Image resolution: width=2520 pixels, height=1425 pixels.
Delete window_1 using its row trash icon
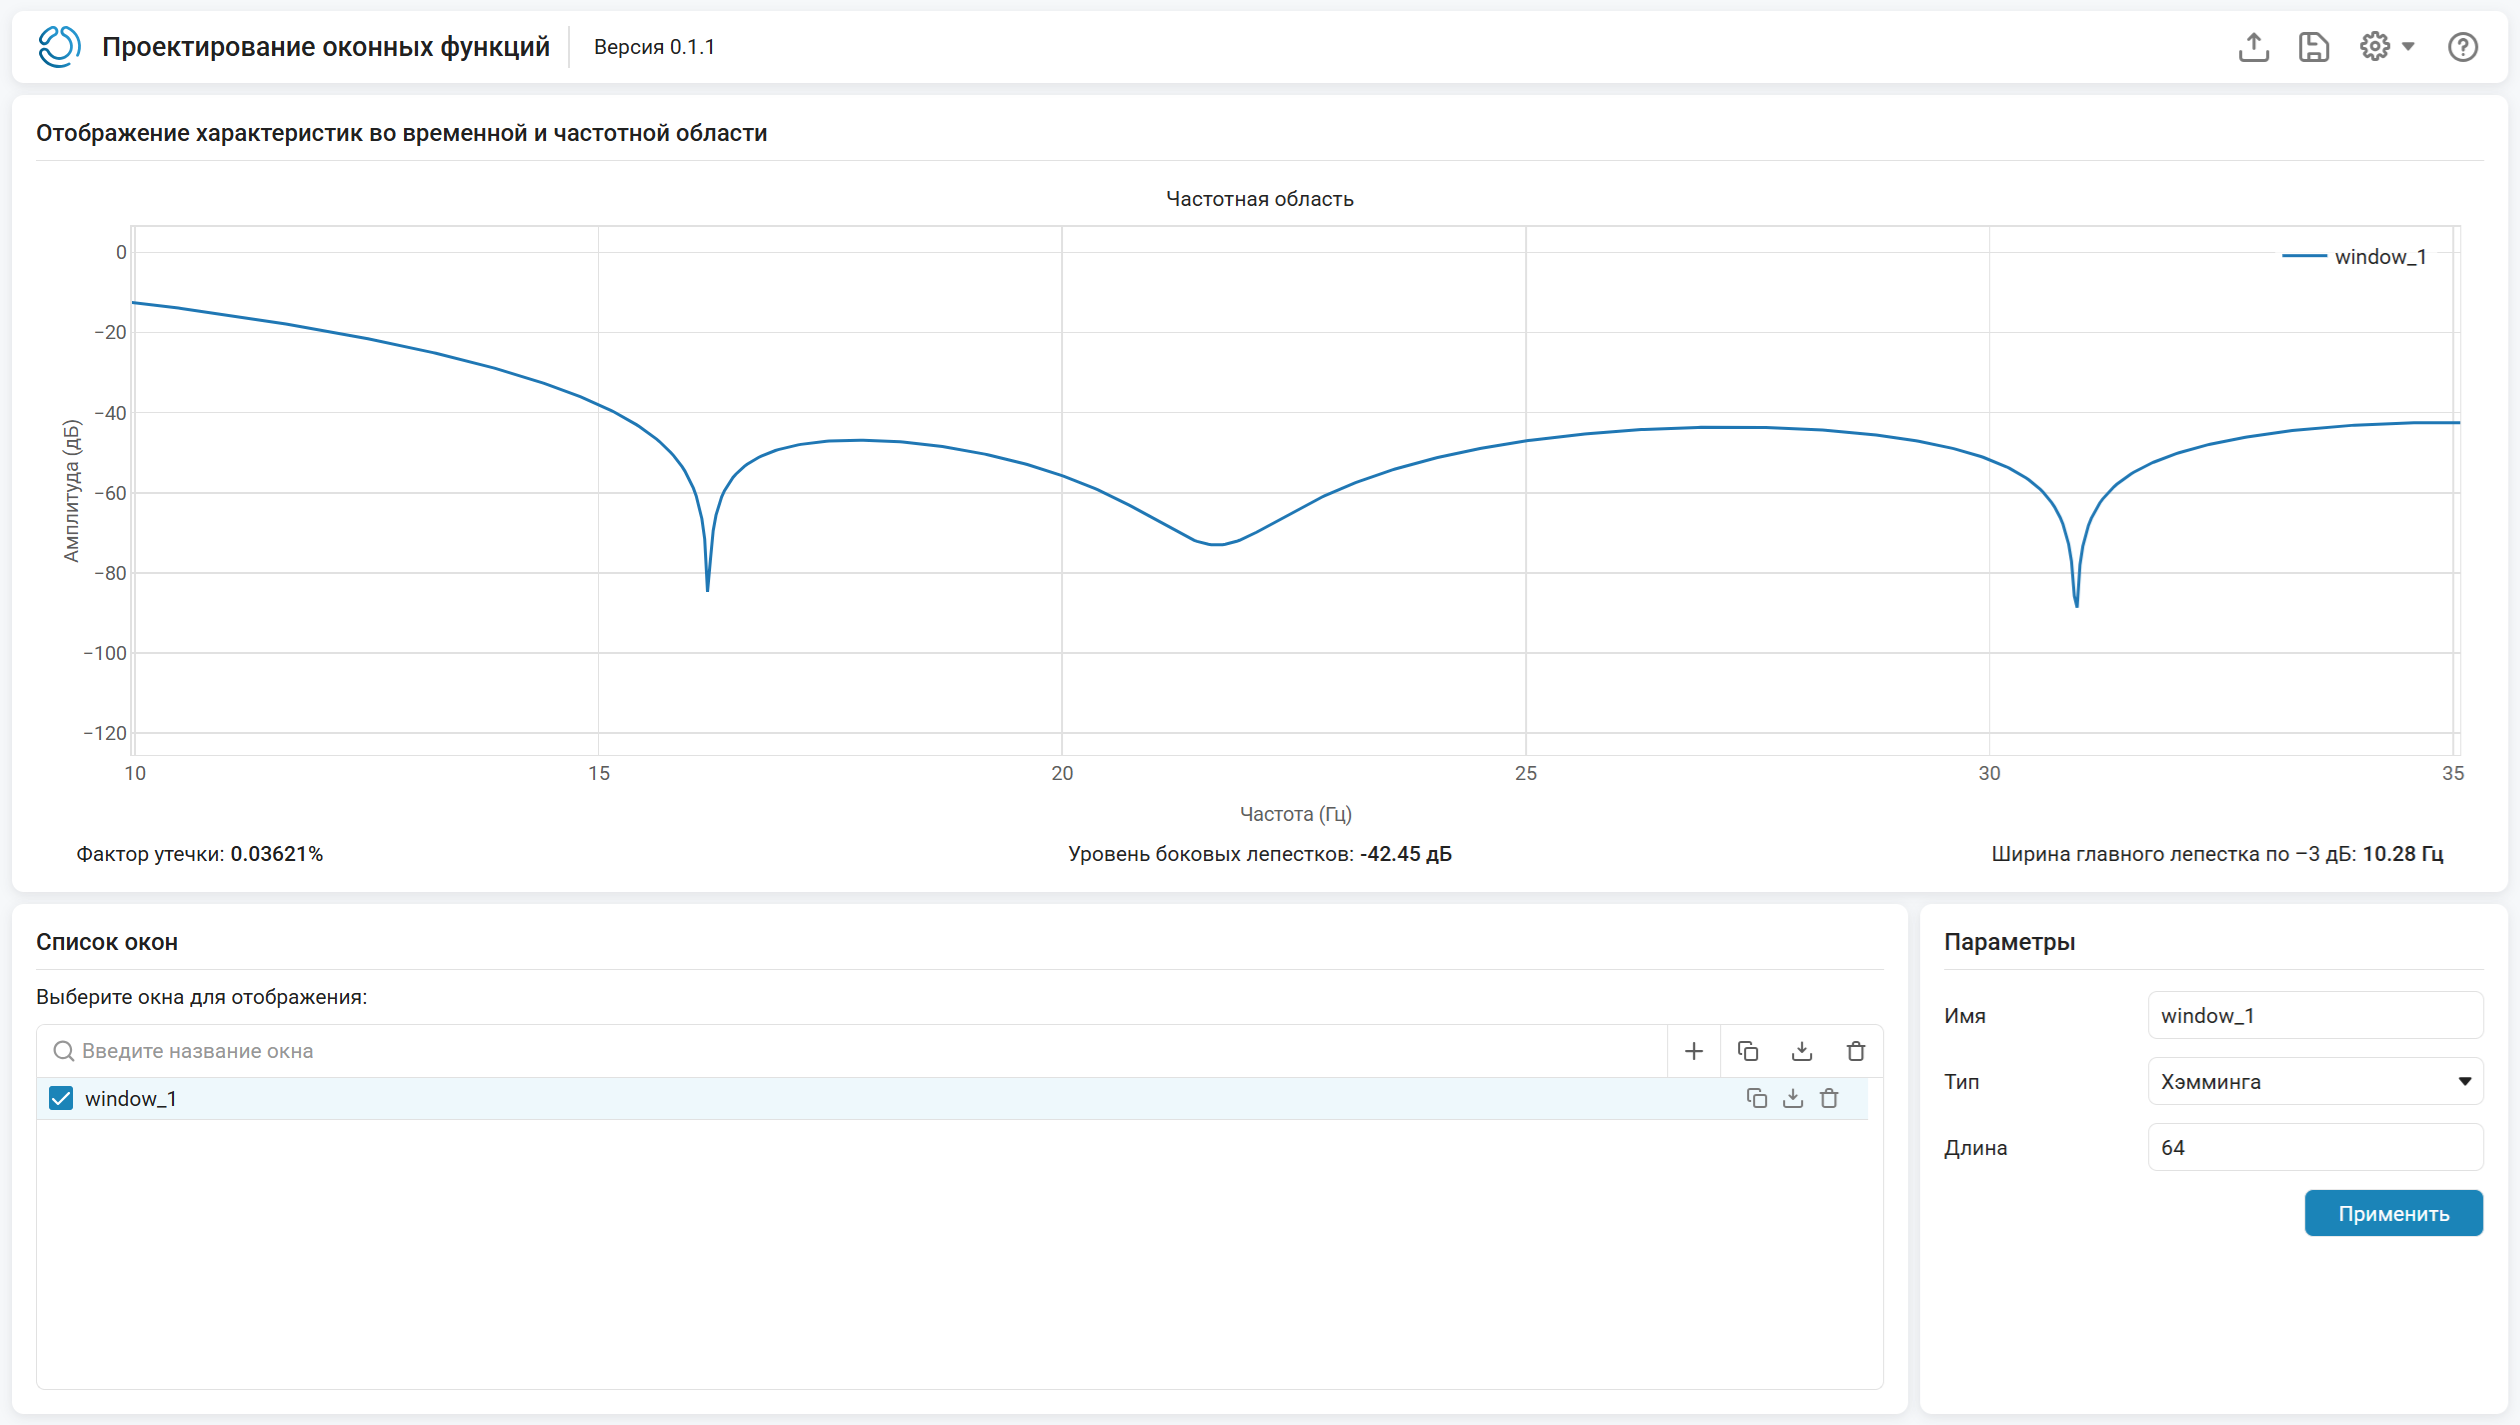pyautogui.click(x=1829, y=1098)
